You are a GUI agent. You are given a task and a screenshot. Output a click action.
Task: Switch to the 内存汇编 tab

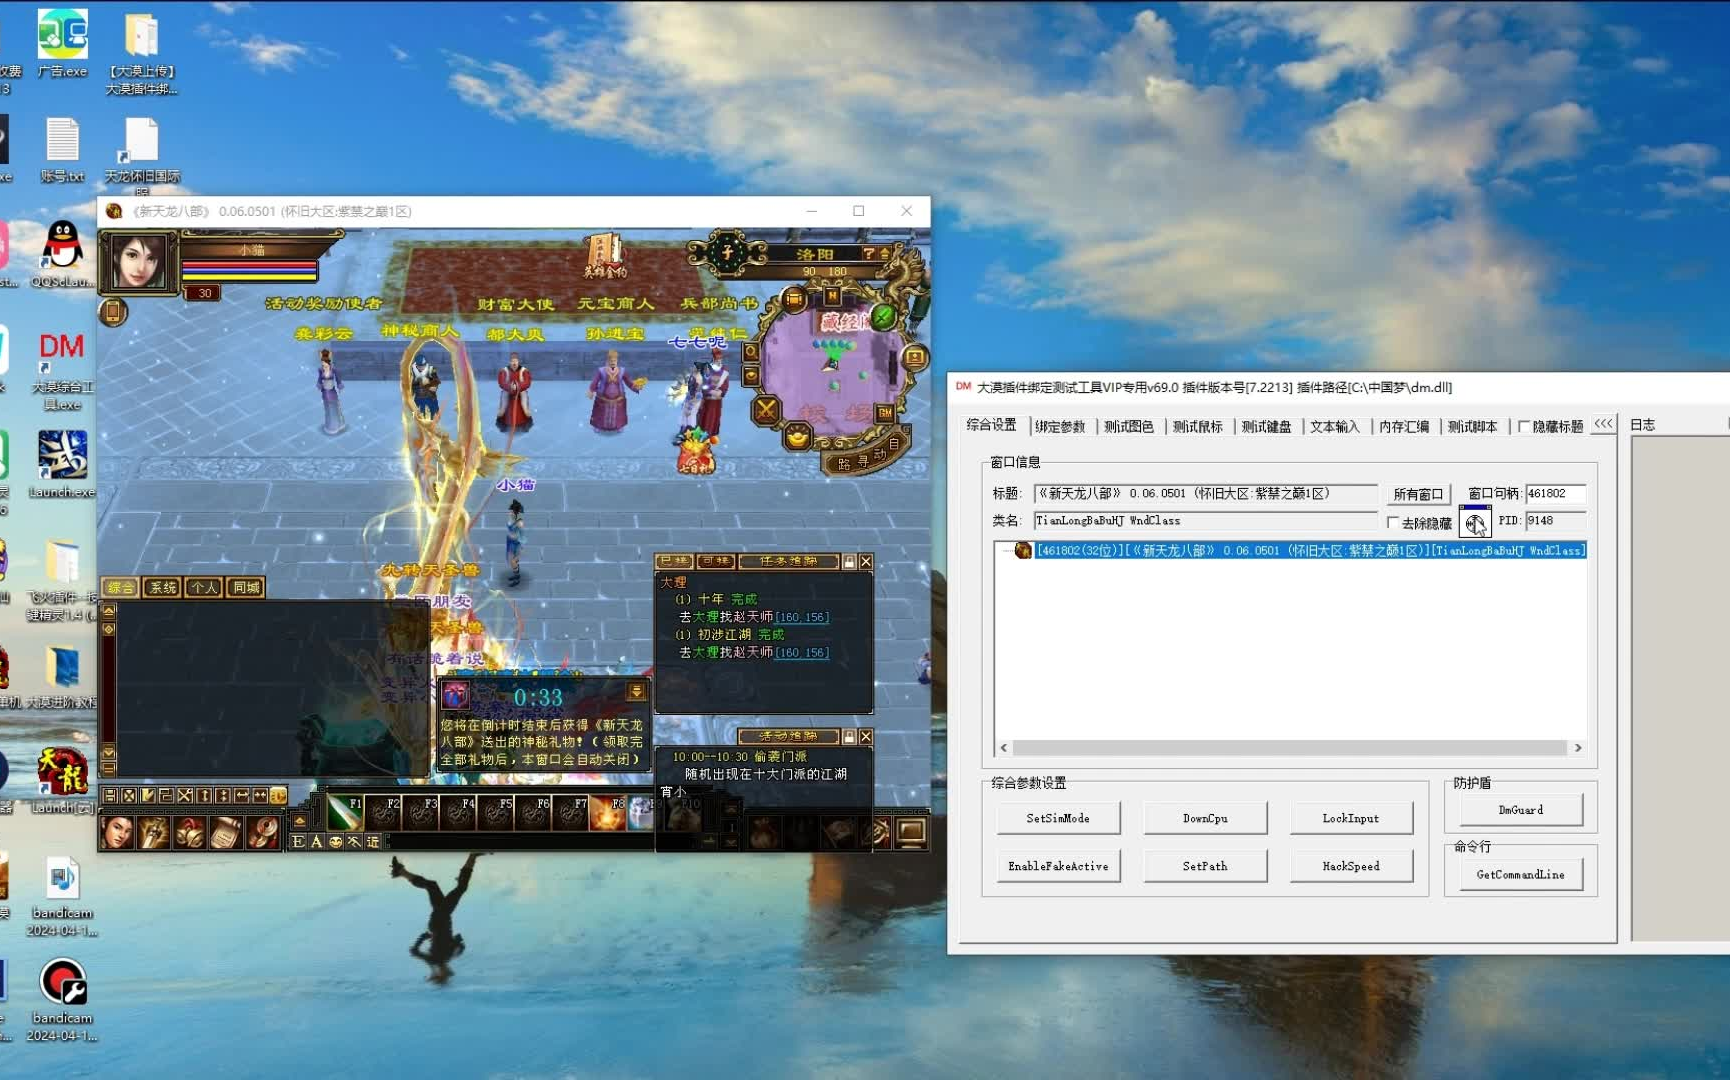(1404, 427)
